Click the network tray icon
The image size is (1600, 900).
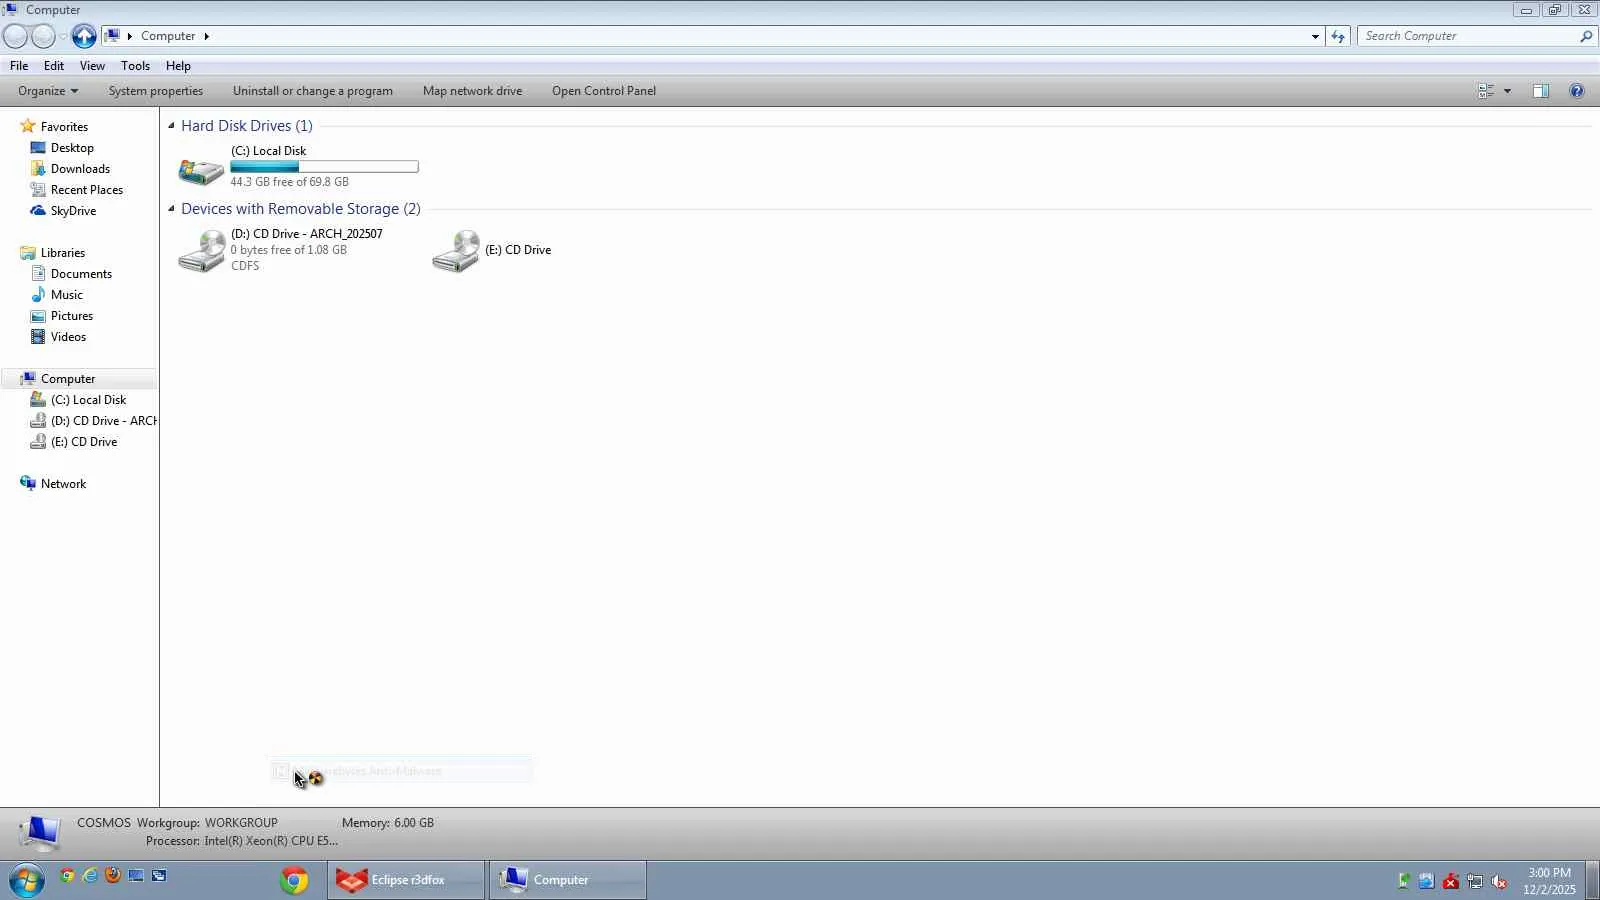[1475, 881]
